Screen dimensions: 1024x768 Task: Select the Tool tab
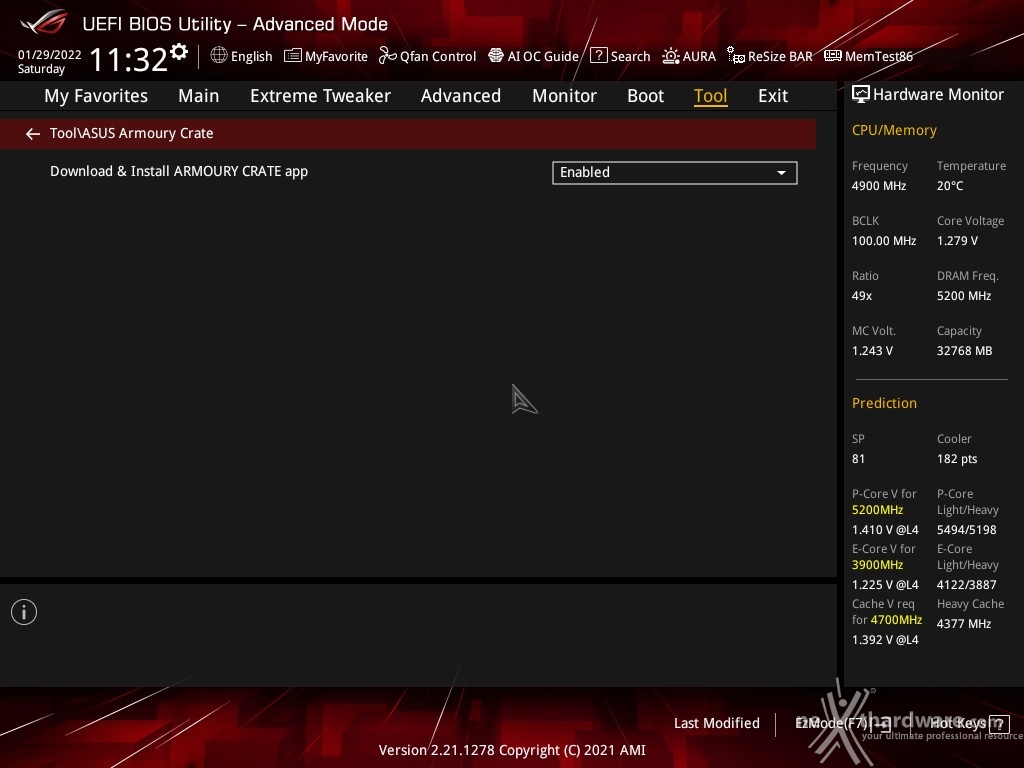(711, 96)
